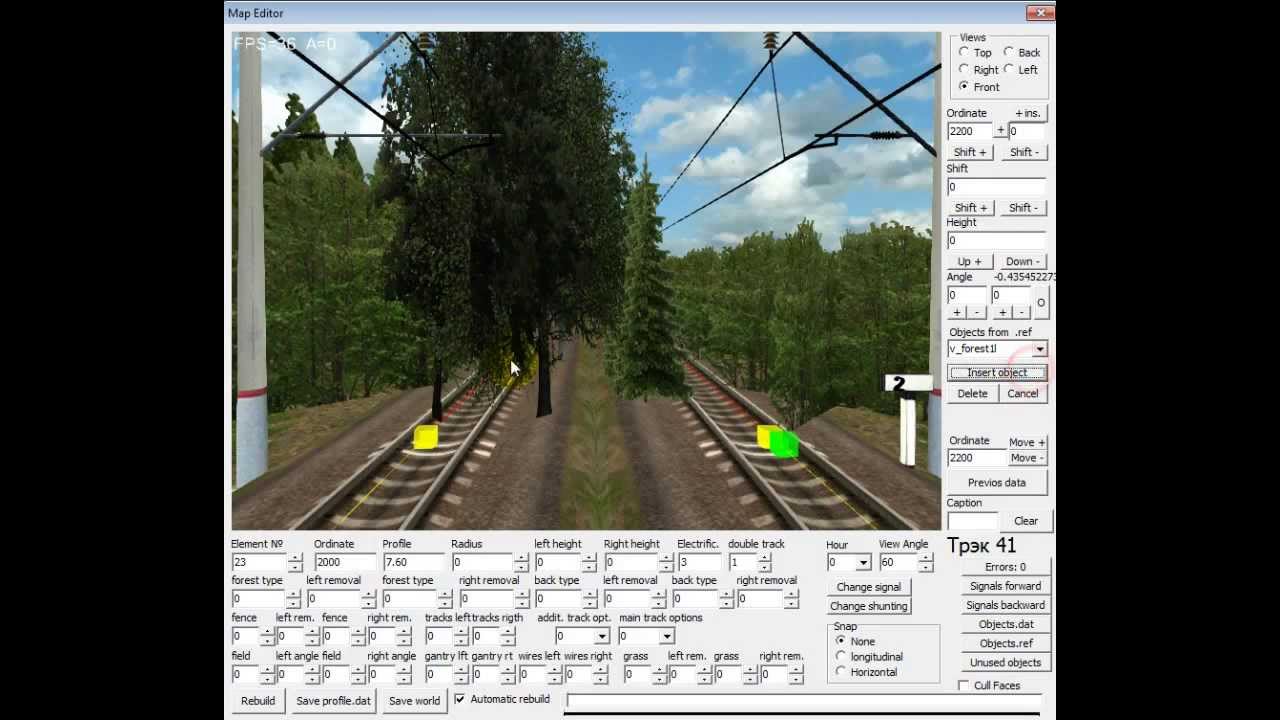Click the View Angle field showing 60
This screenshot has height=720, width=1280.
tap(898, 563)
